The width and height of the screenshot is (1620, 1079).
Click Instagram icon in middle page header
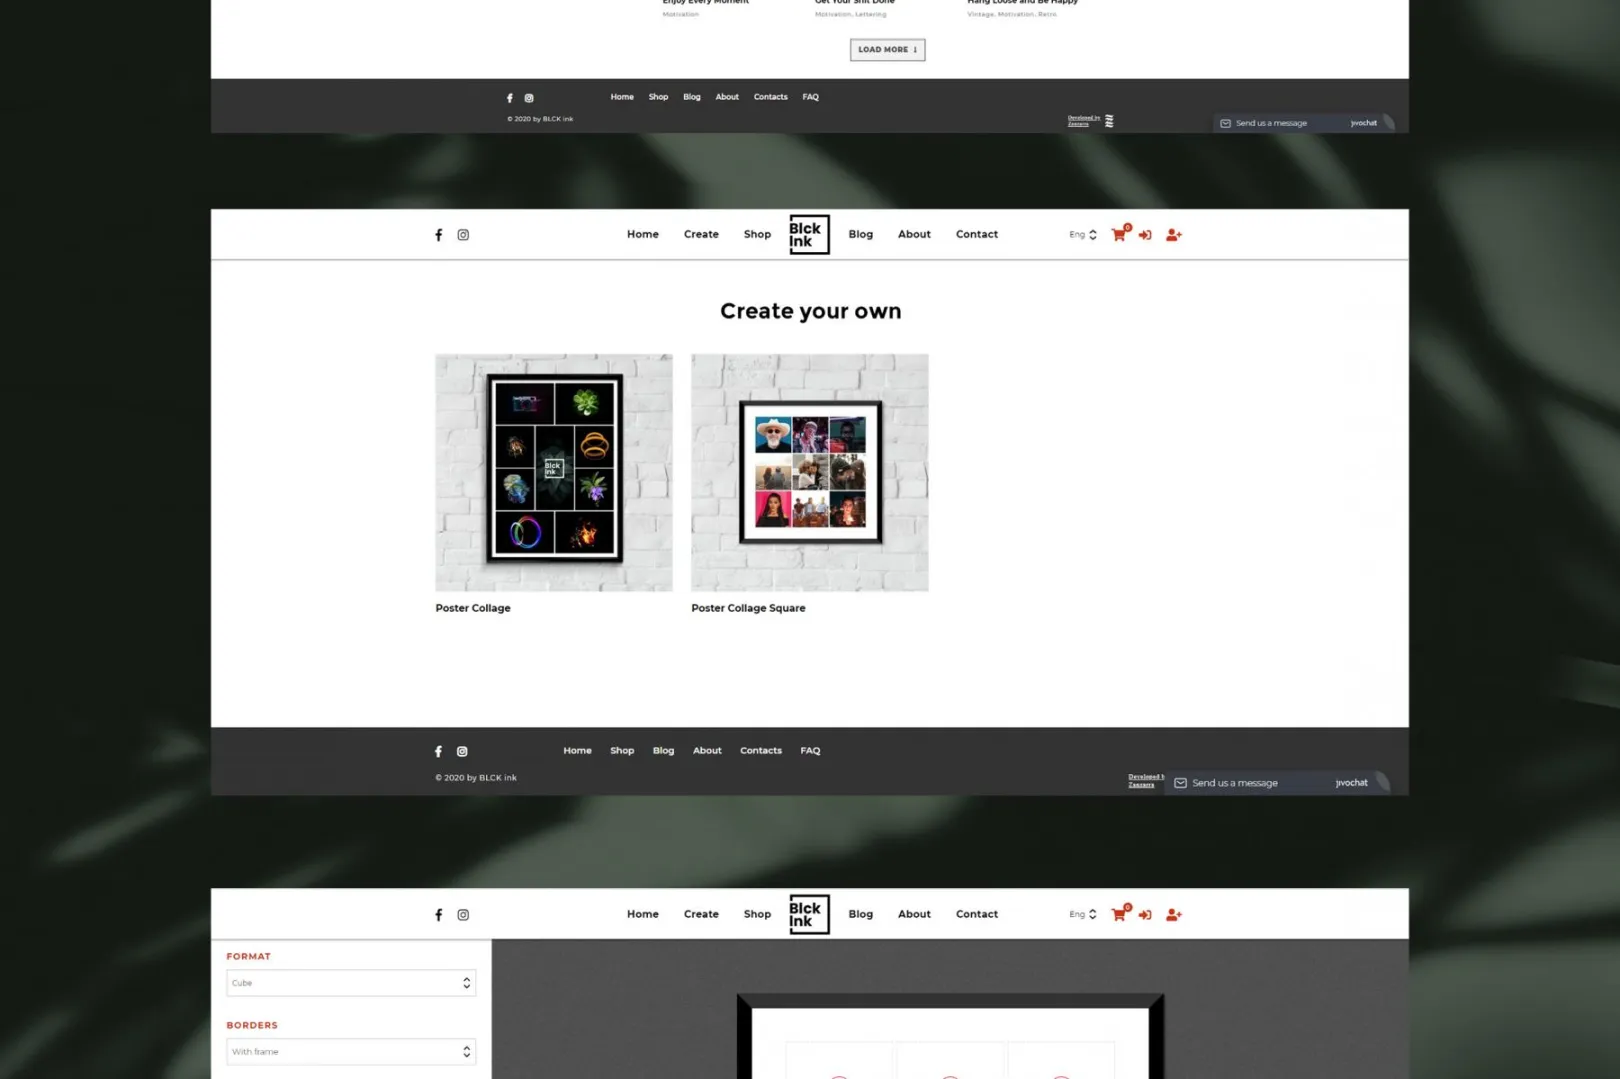pos(463,235)
